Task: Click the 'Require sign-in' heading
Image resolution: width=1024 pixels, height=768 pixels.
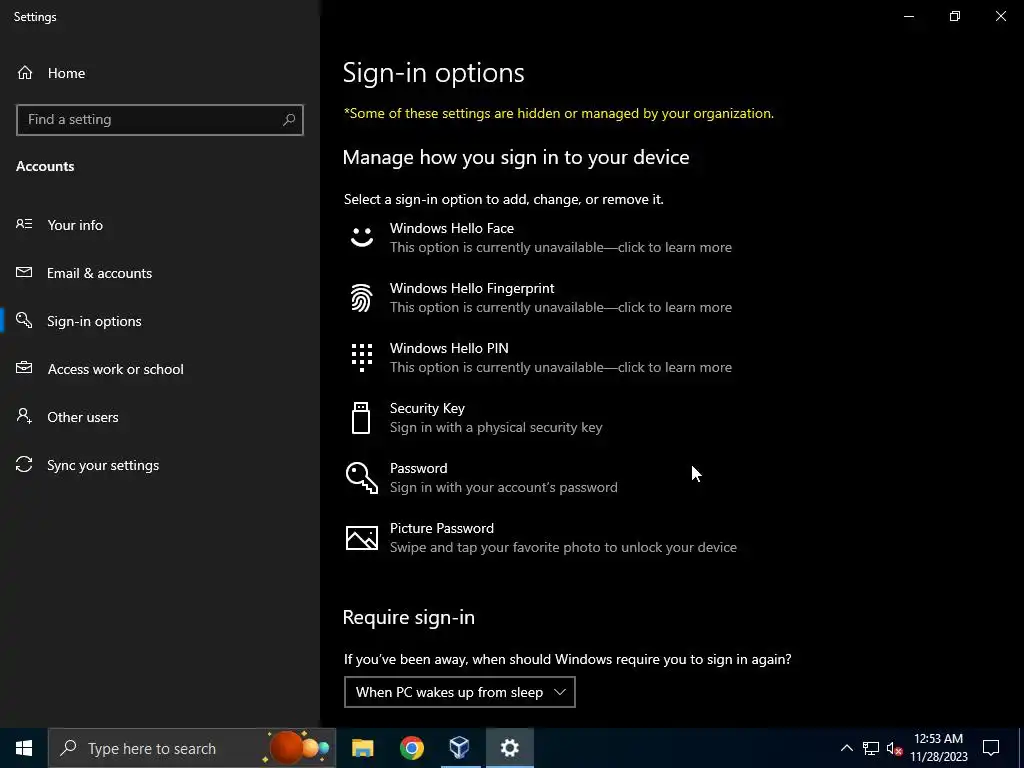Action: [409, 617]
